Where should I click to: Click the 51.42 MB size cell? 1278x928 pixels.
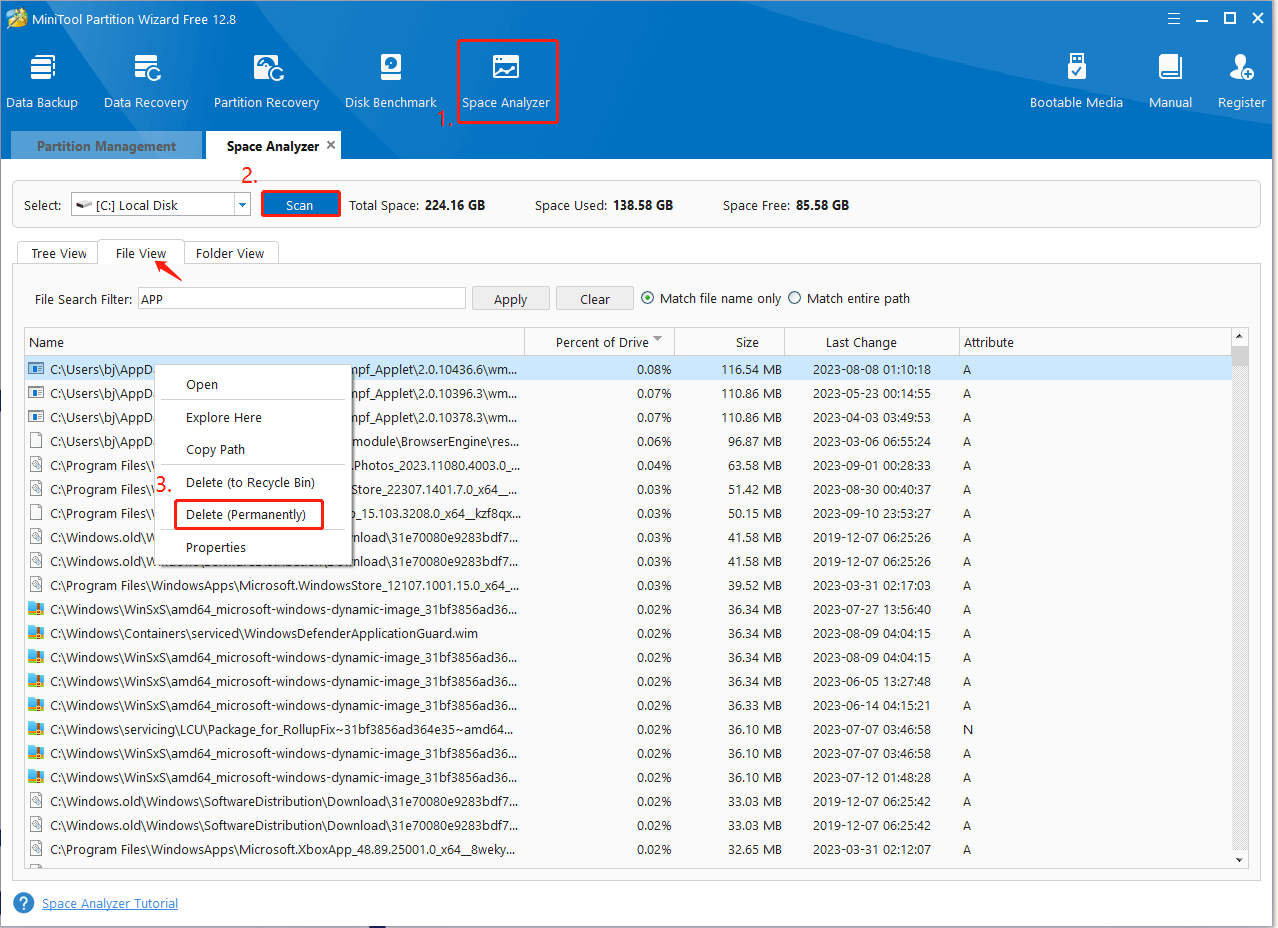(754, 489)
